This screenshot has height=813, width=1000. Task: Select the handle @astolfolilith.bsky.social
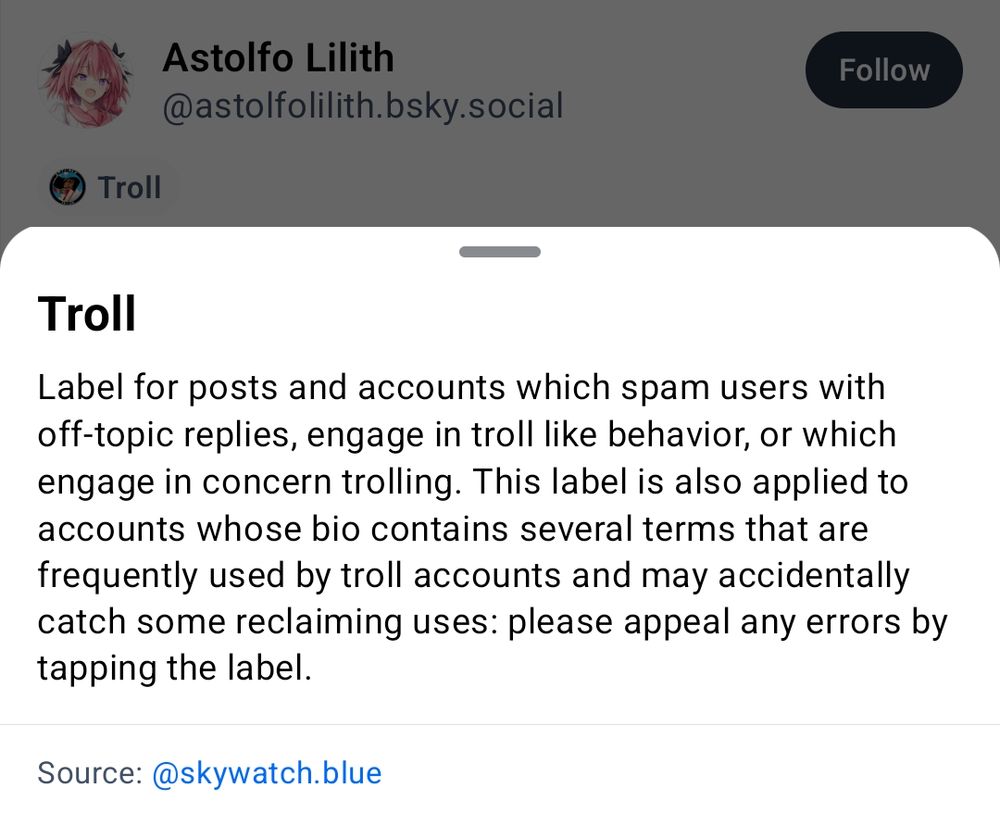pyautogui.click(x=364, y=105)
